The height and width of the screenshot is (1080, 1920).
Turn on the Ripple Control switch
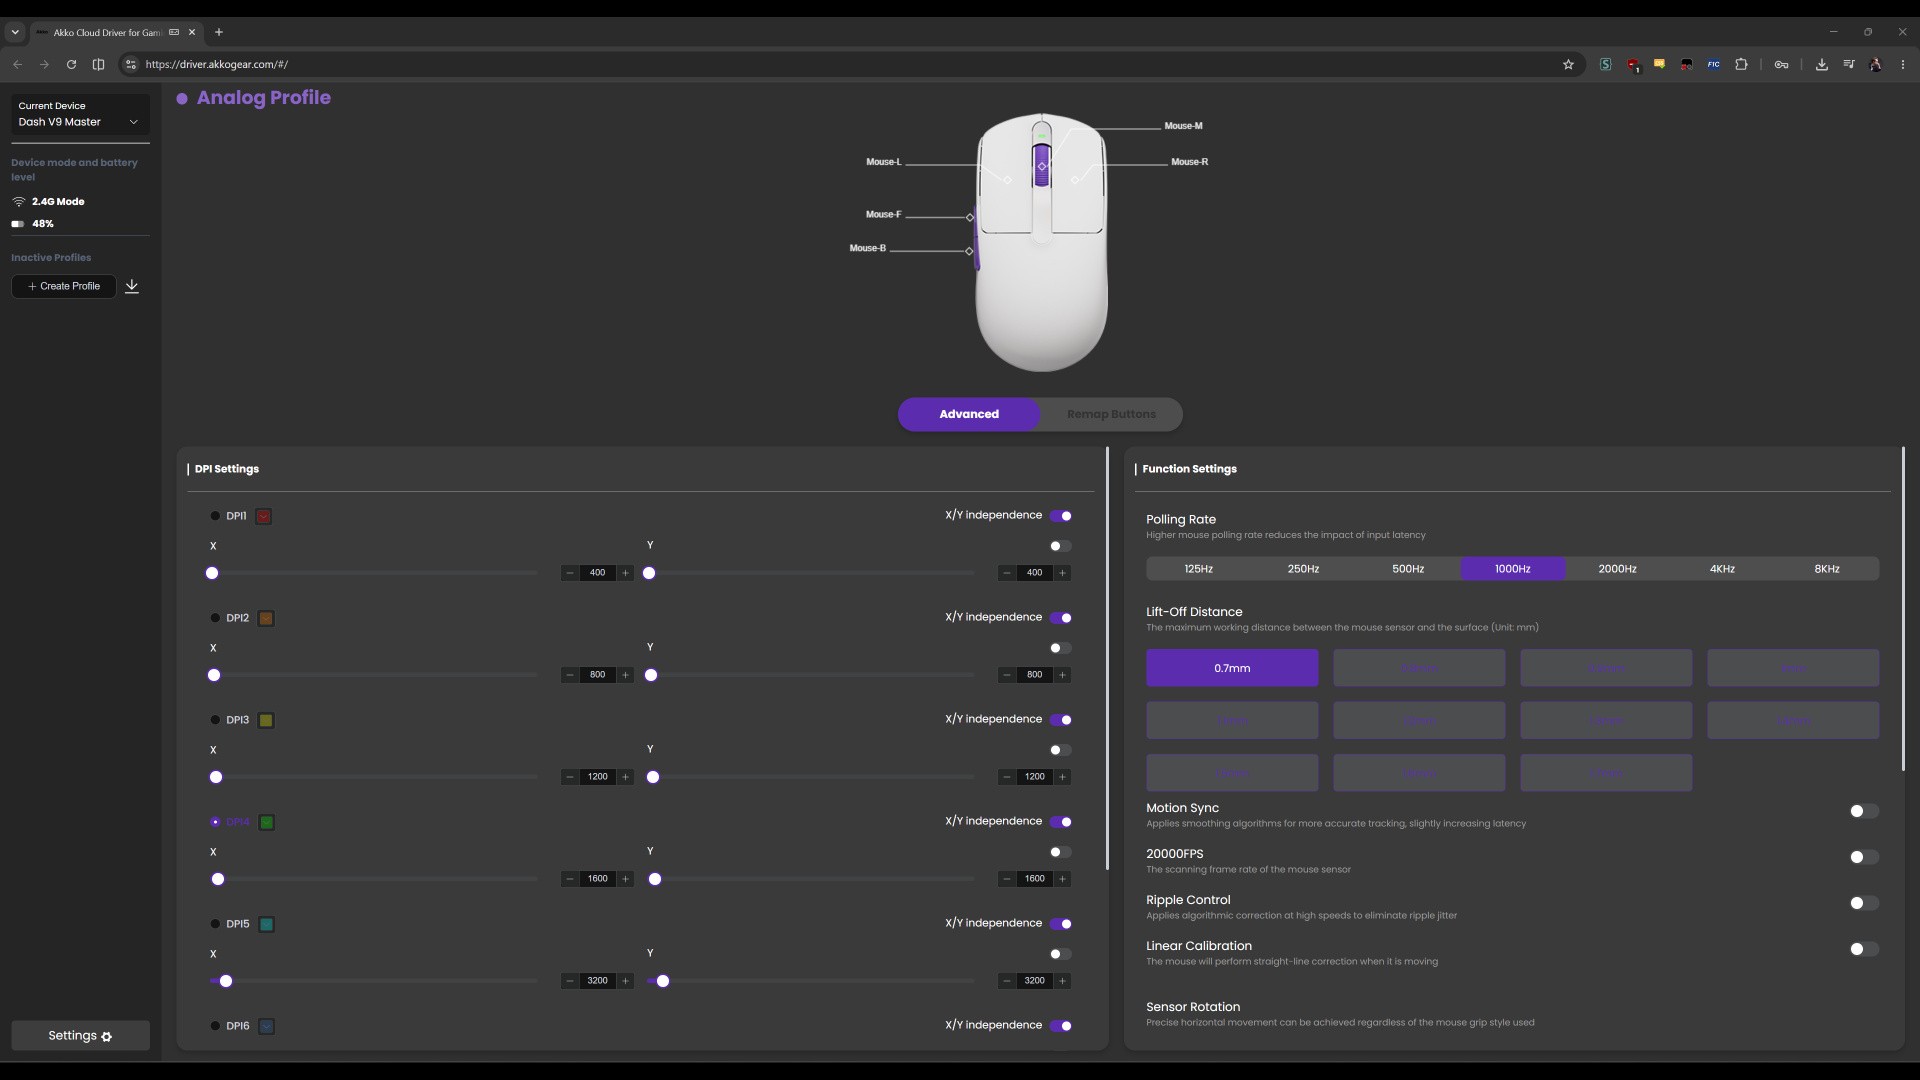[x=1863, y=903]
